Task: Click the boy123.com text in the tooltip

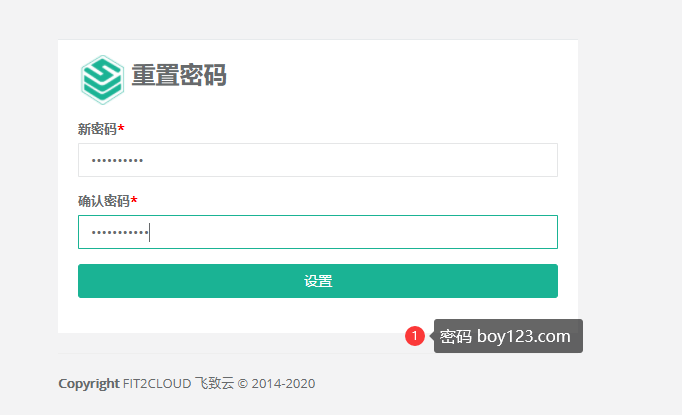Action: (x=523, y=336)
